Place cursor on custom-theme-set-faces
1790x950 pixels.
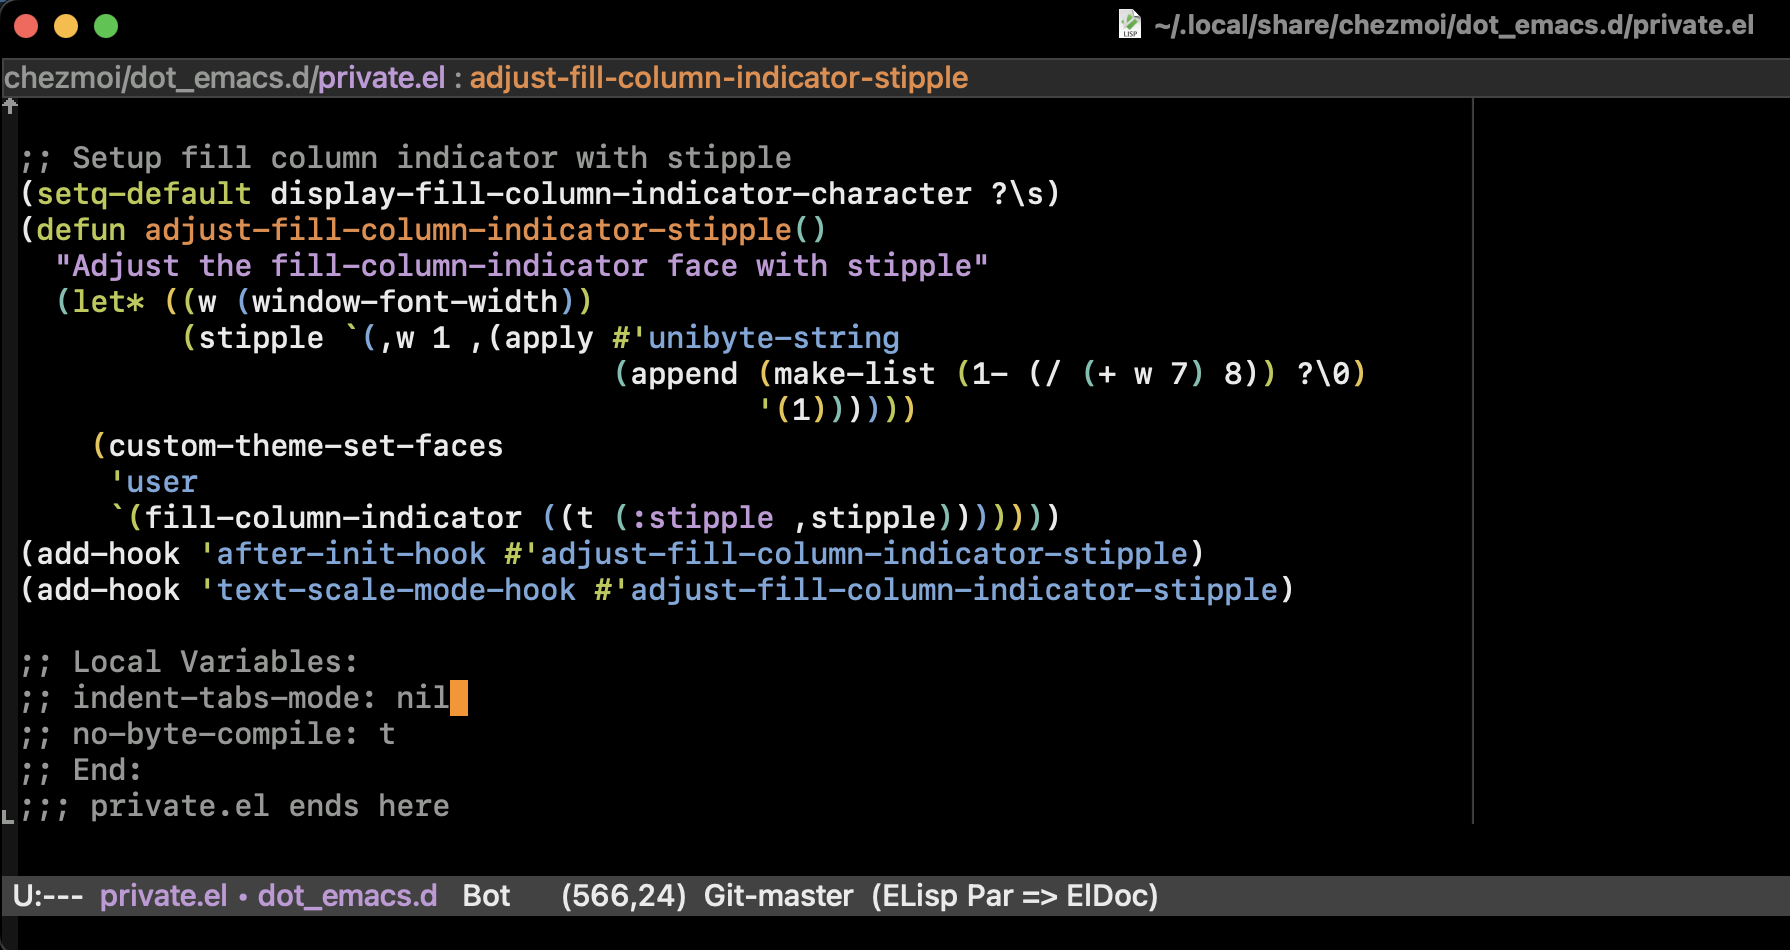click(305, 446)
